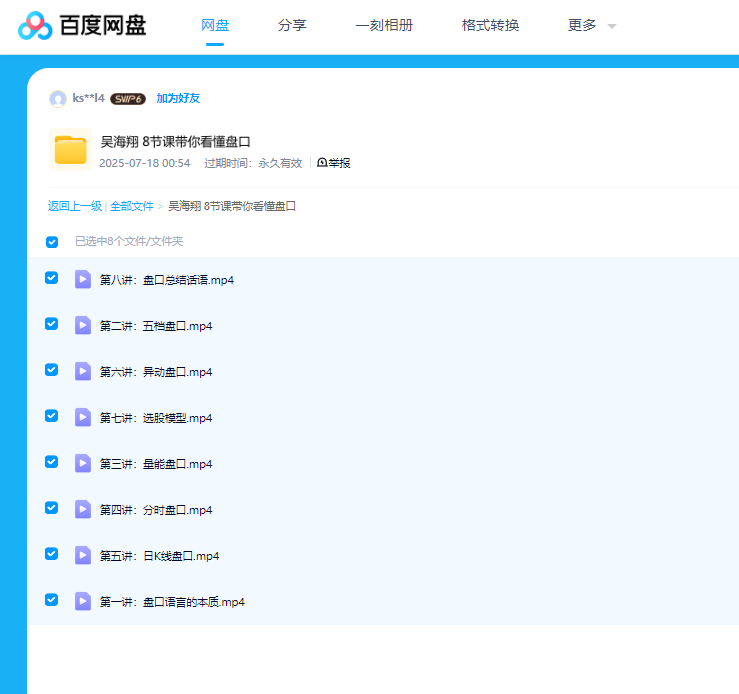Click the video icon for 第六讲：异动盘口.mp4
This screenshot has width=739, height=694.
83,371
